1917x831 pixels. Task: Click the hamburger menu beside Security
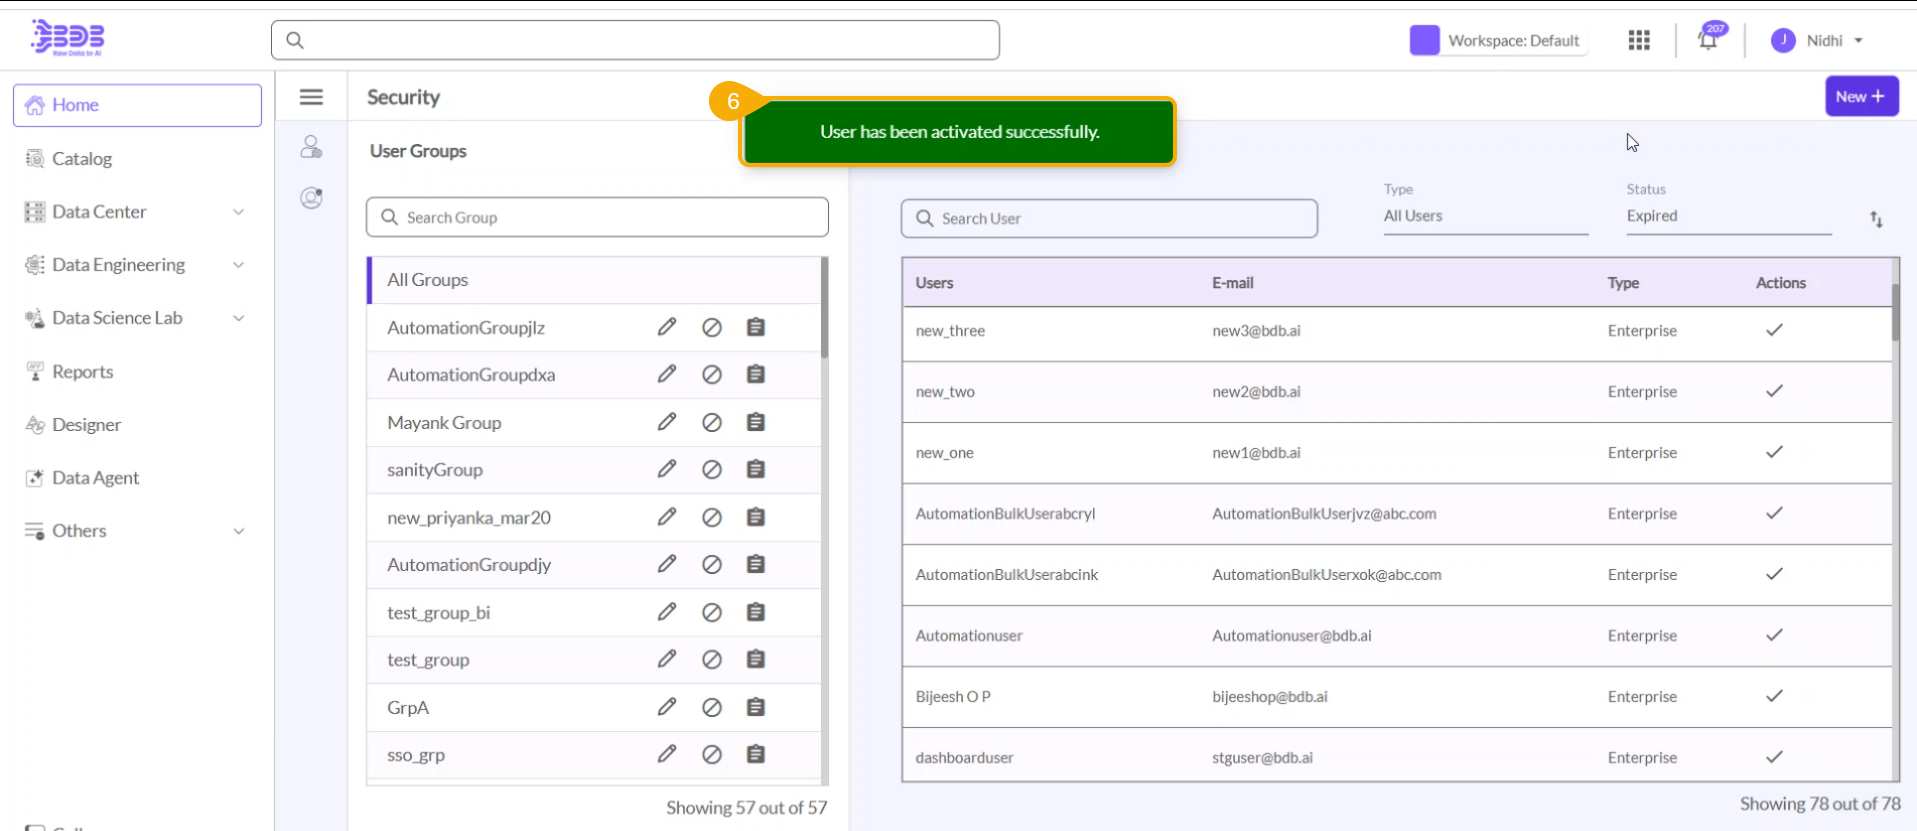pyautogui.click(x=311, y=97)
